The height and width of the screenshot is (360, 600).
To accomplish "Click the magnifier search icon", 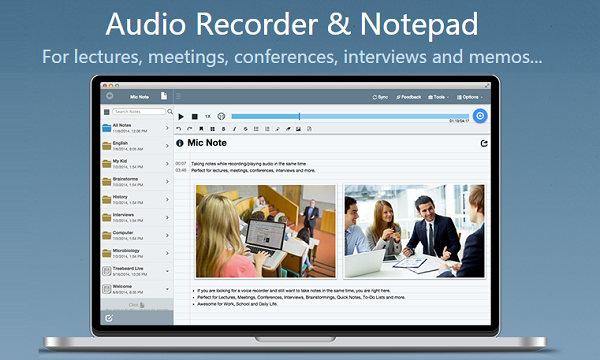I will click(x=170, y=111).
